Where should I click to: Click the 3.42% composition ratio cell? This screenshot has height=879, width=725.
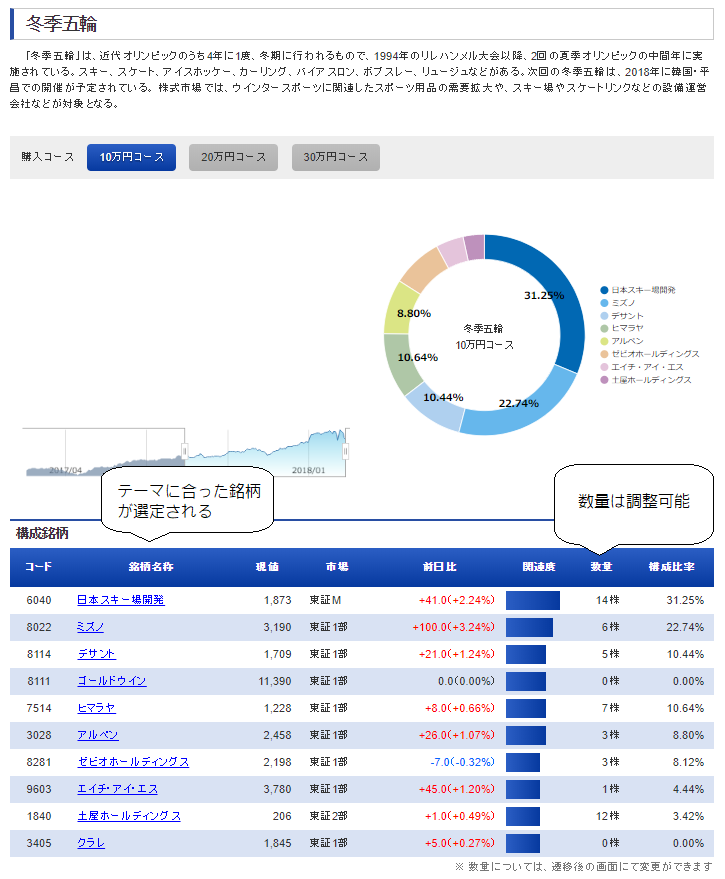[x=689, y=816]
